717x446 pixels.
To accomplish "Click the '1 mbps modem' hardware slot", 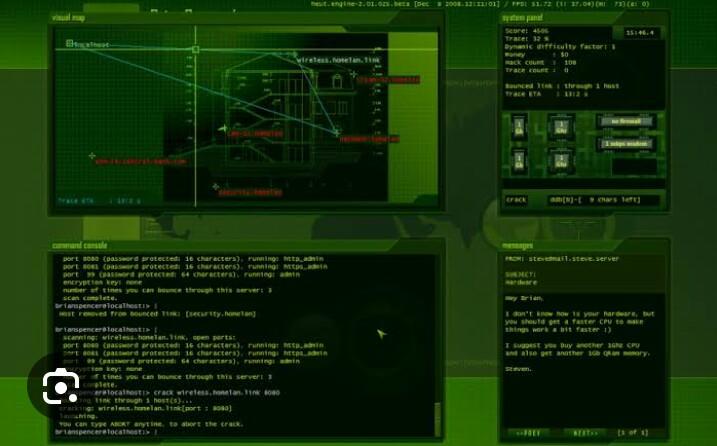I will pyautogui.click(x=626, y=144).
